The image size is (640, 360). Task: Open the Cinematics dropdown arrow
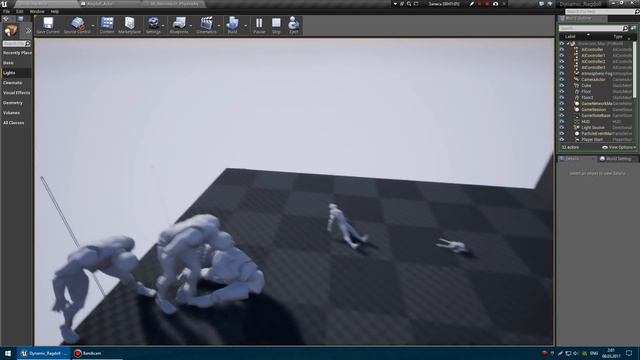tap(220, 26)
